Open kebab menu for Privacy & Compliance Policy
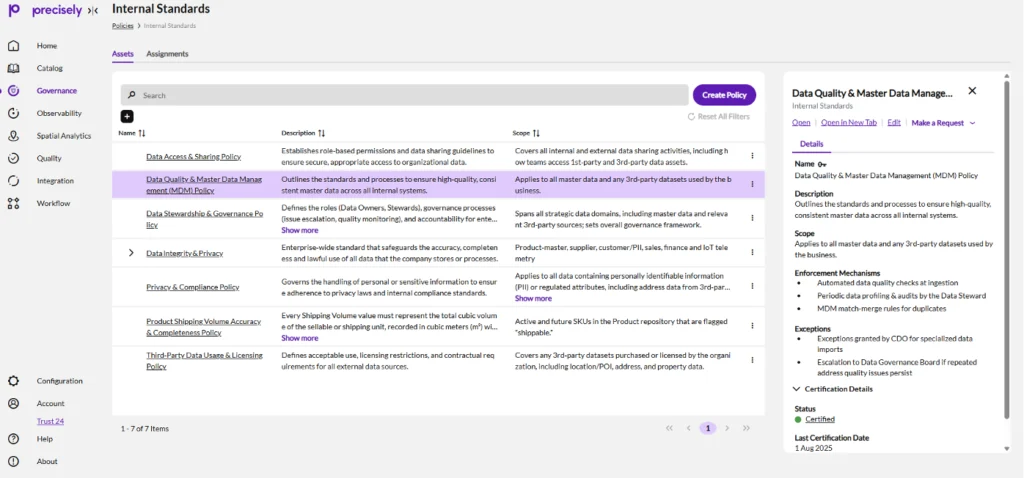 752,287
